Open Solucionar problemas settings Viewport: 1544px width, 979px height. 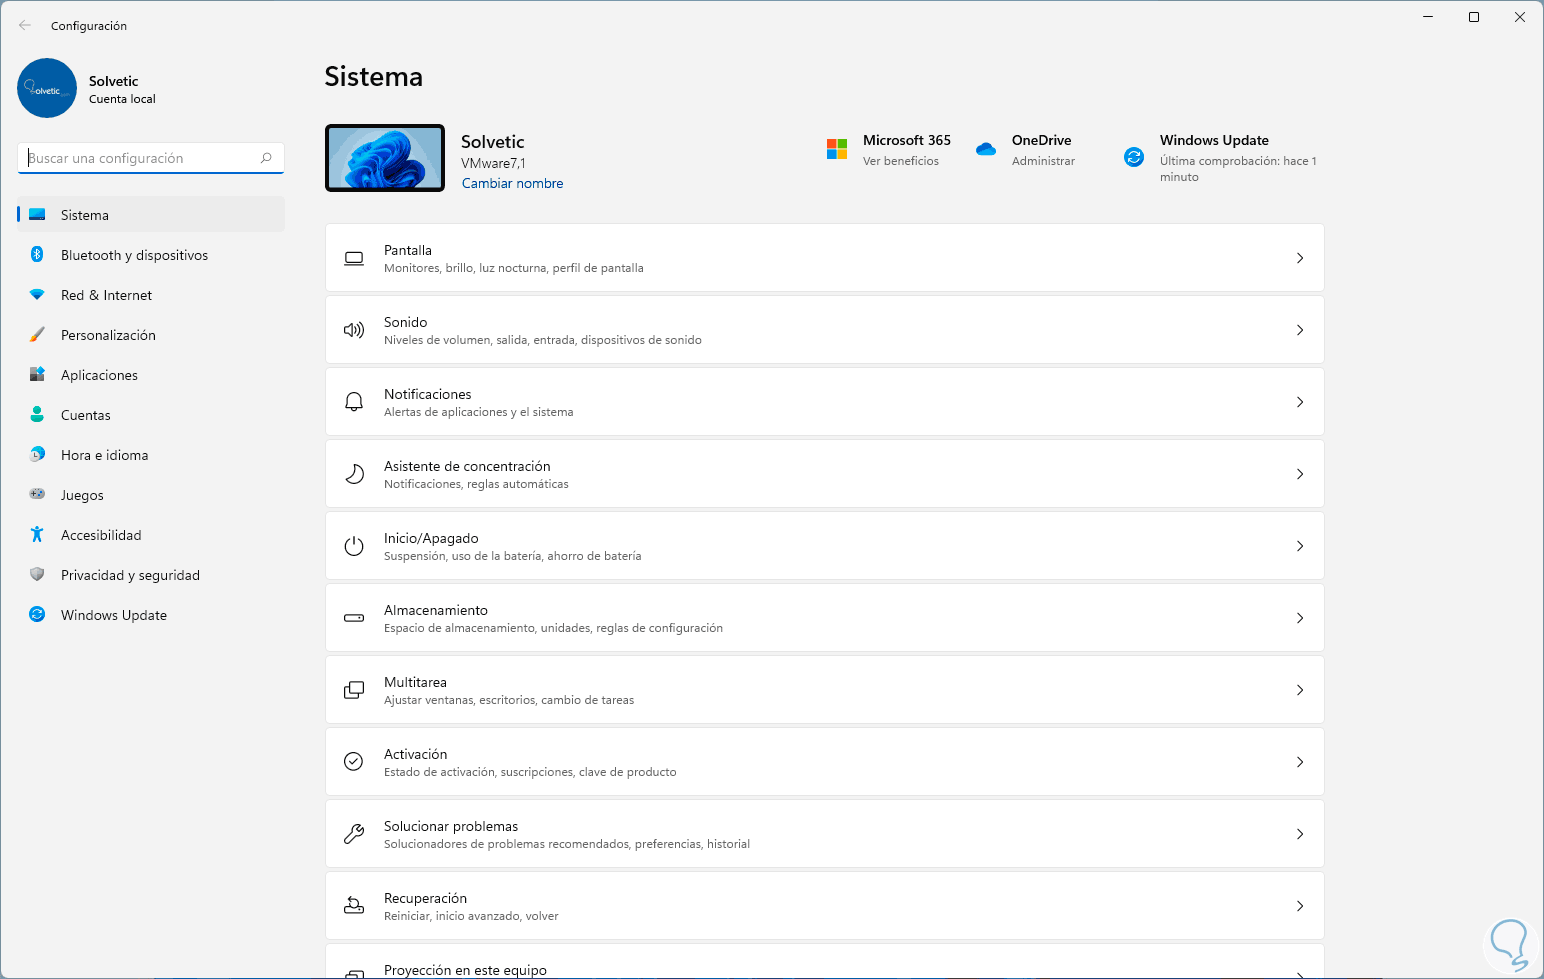[824, 834]
